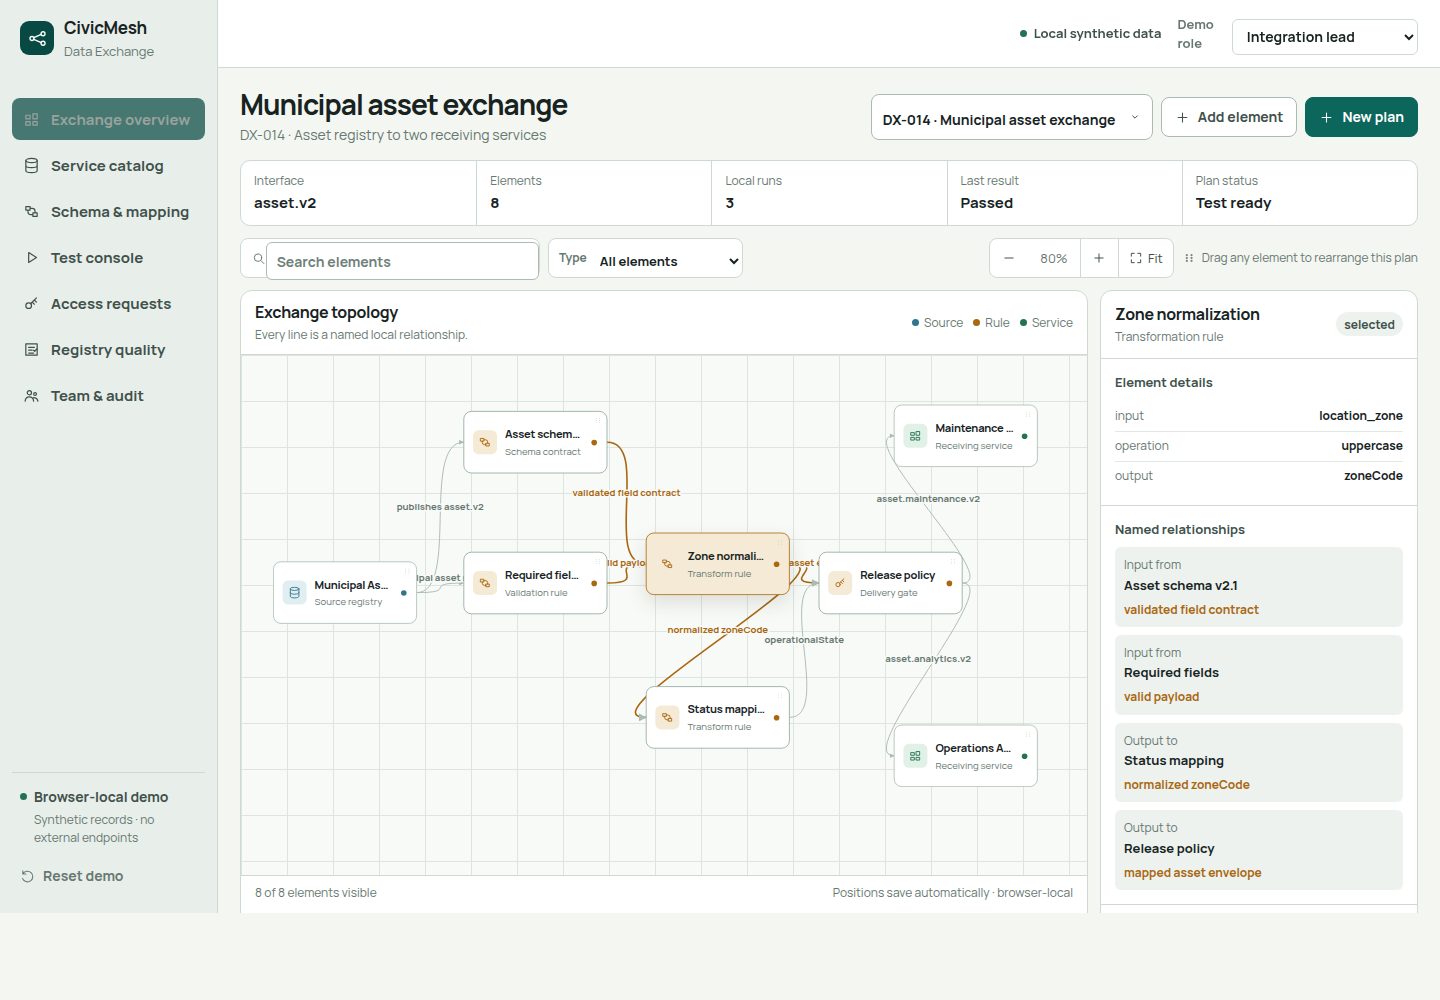Click the Zone normali... node icon

pos(668,564)
